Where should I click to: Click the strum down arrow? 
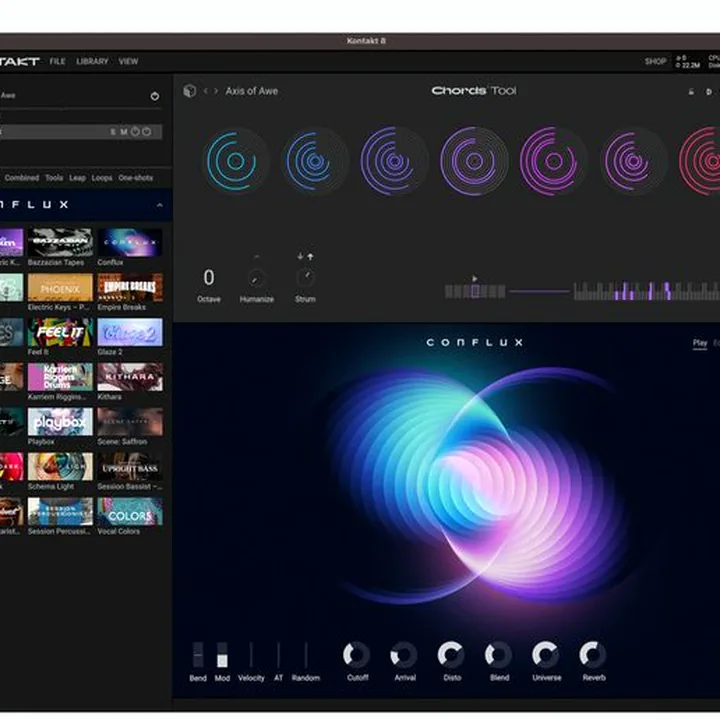300,256
